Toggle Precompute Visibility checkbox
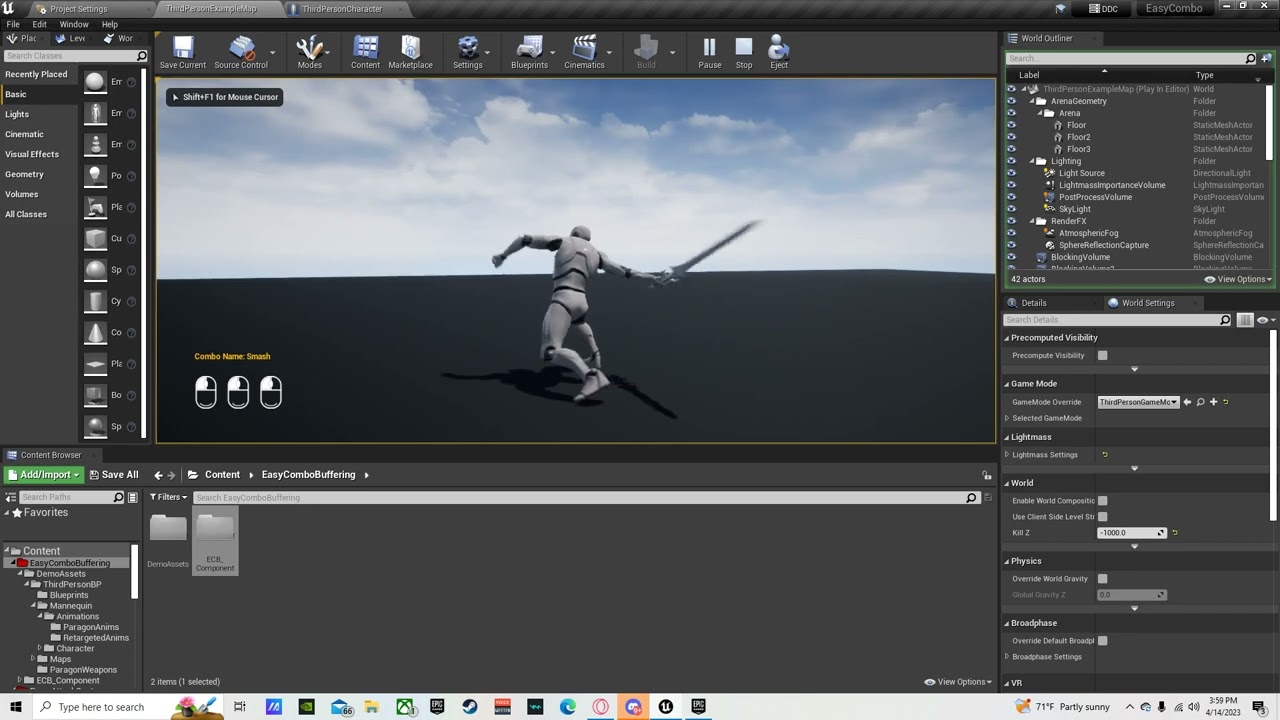The height and width of the screenshot is (720, 1280). click(x=1102, y=355)
